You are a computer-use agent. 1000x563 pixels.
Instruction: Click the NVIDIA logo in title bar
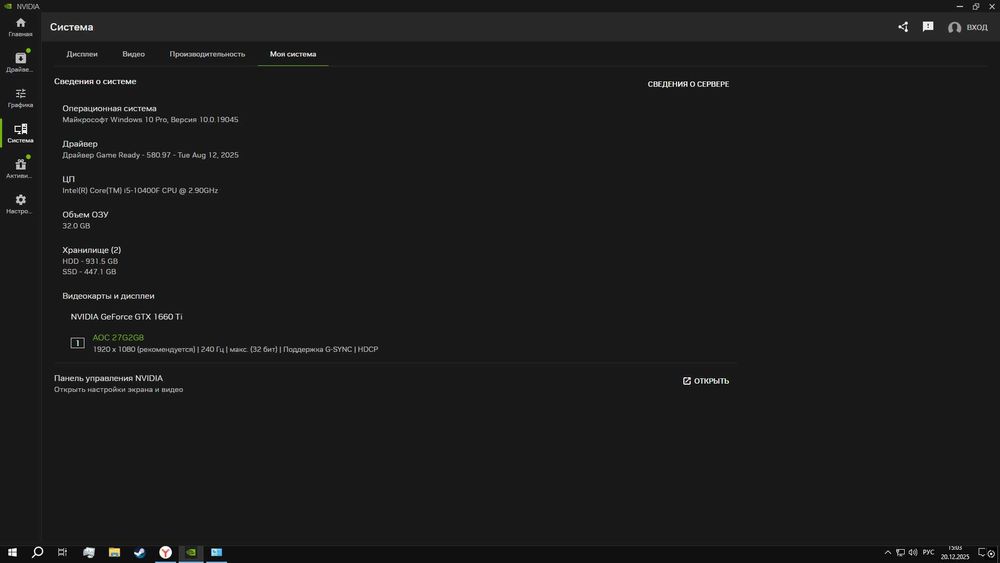[8, 6]
